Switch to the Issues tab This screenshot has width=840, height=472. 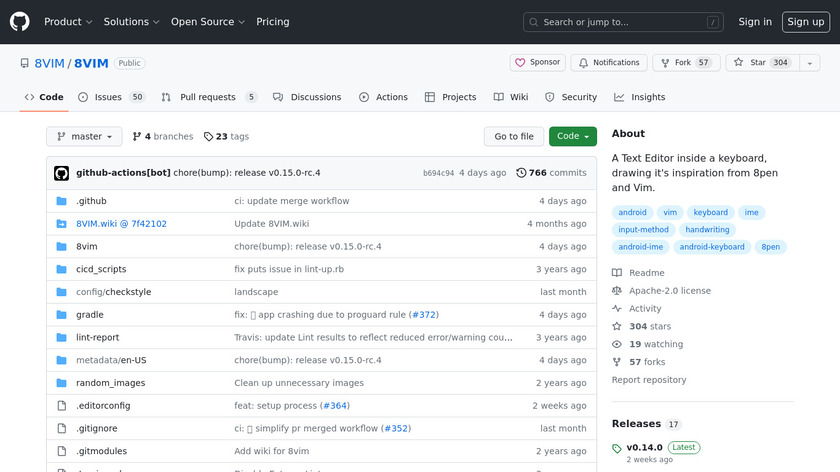pyautogui.click(x=110, y=98)
